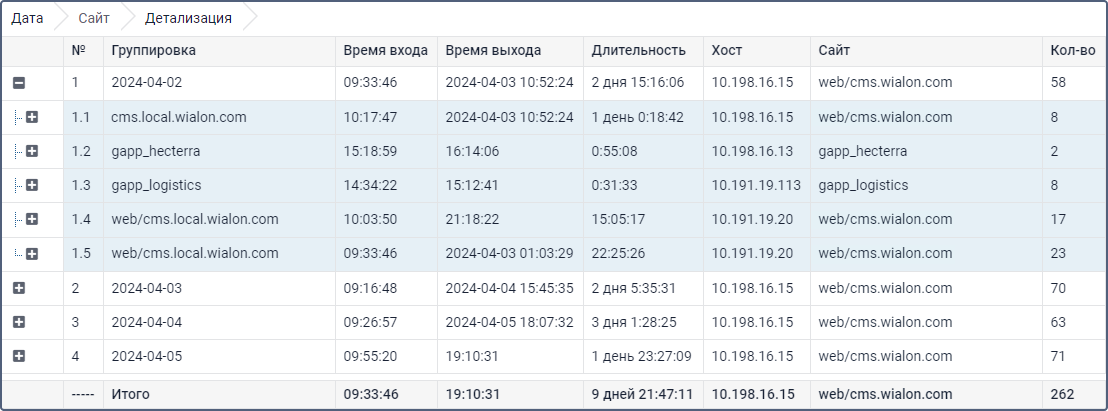The image size is (1108, 411).
Task: Select the gapp_logistics site cell
Action: pos(862,186)
